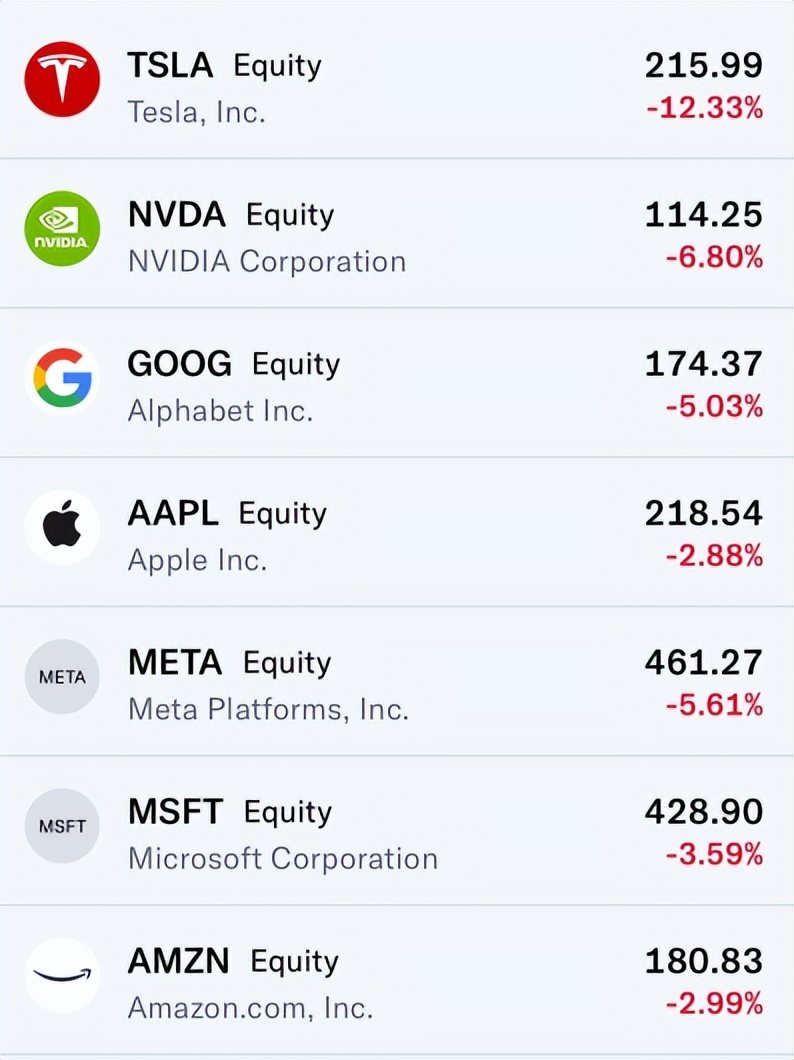Click the -5.61% Meta change
This screenshot has width=794, height=1060.
[x=714, y=706]
